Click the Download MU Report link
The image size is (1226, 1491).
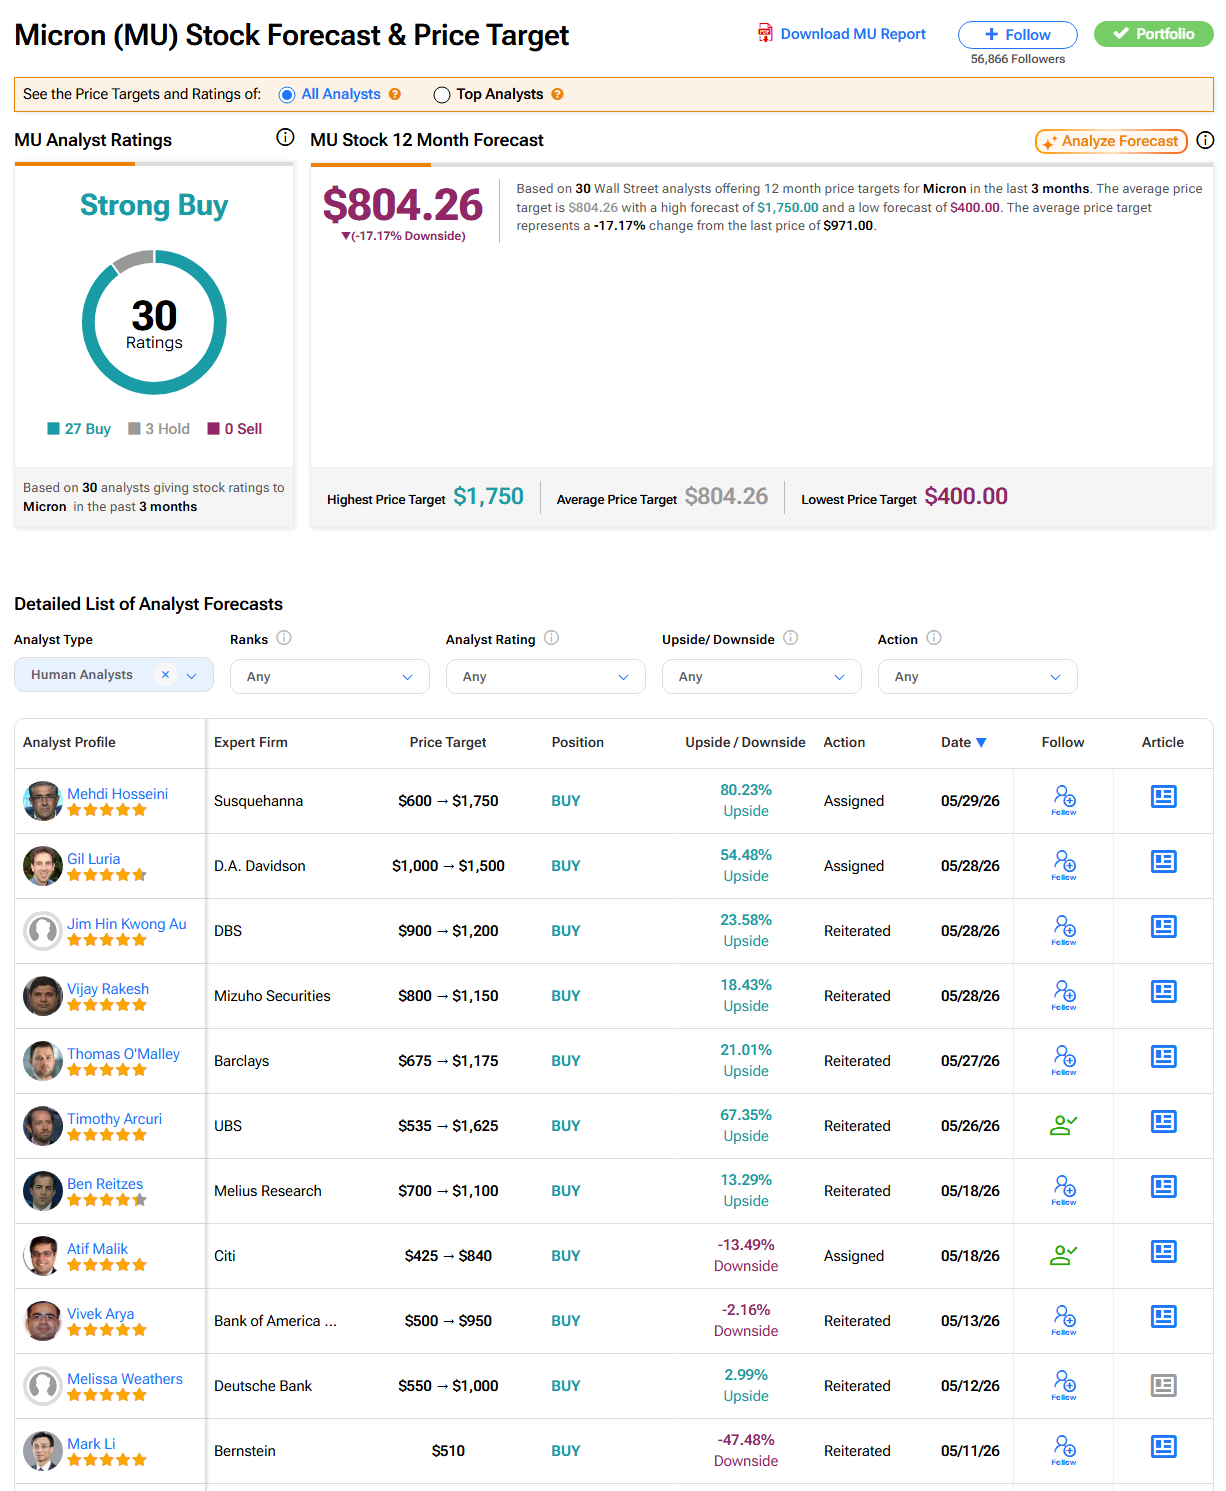853,34
